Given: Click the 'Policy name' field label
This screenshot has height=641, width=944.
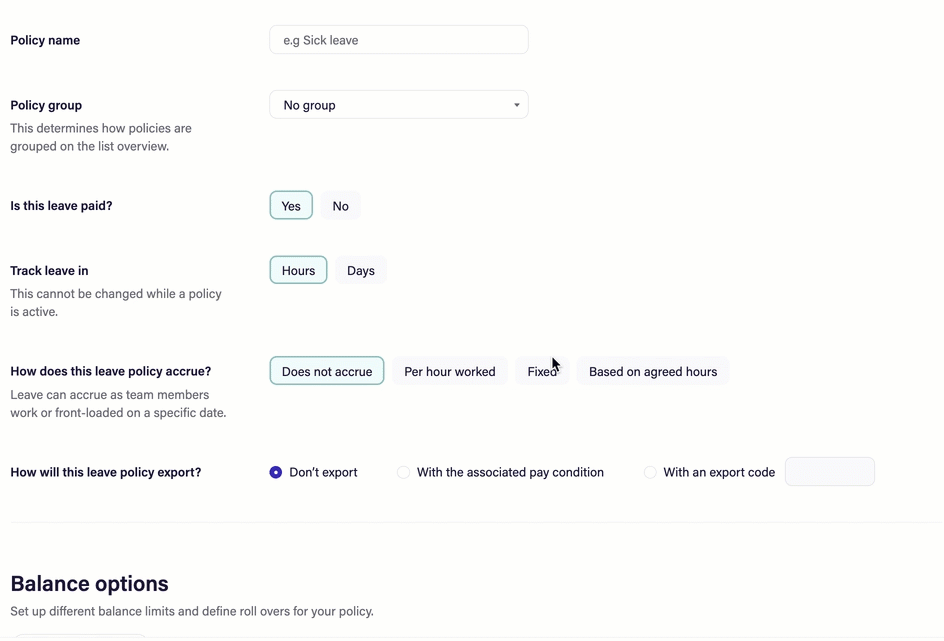Looking at the screenshot, I should point(45,40).
